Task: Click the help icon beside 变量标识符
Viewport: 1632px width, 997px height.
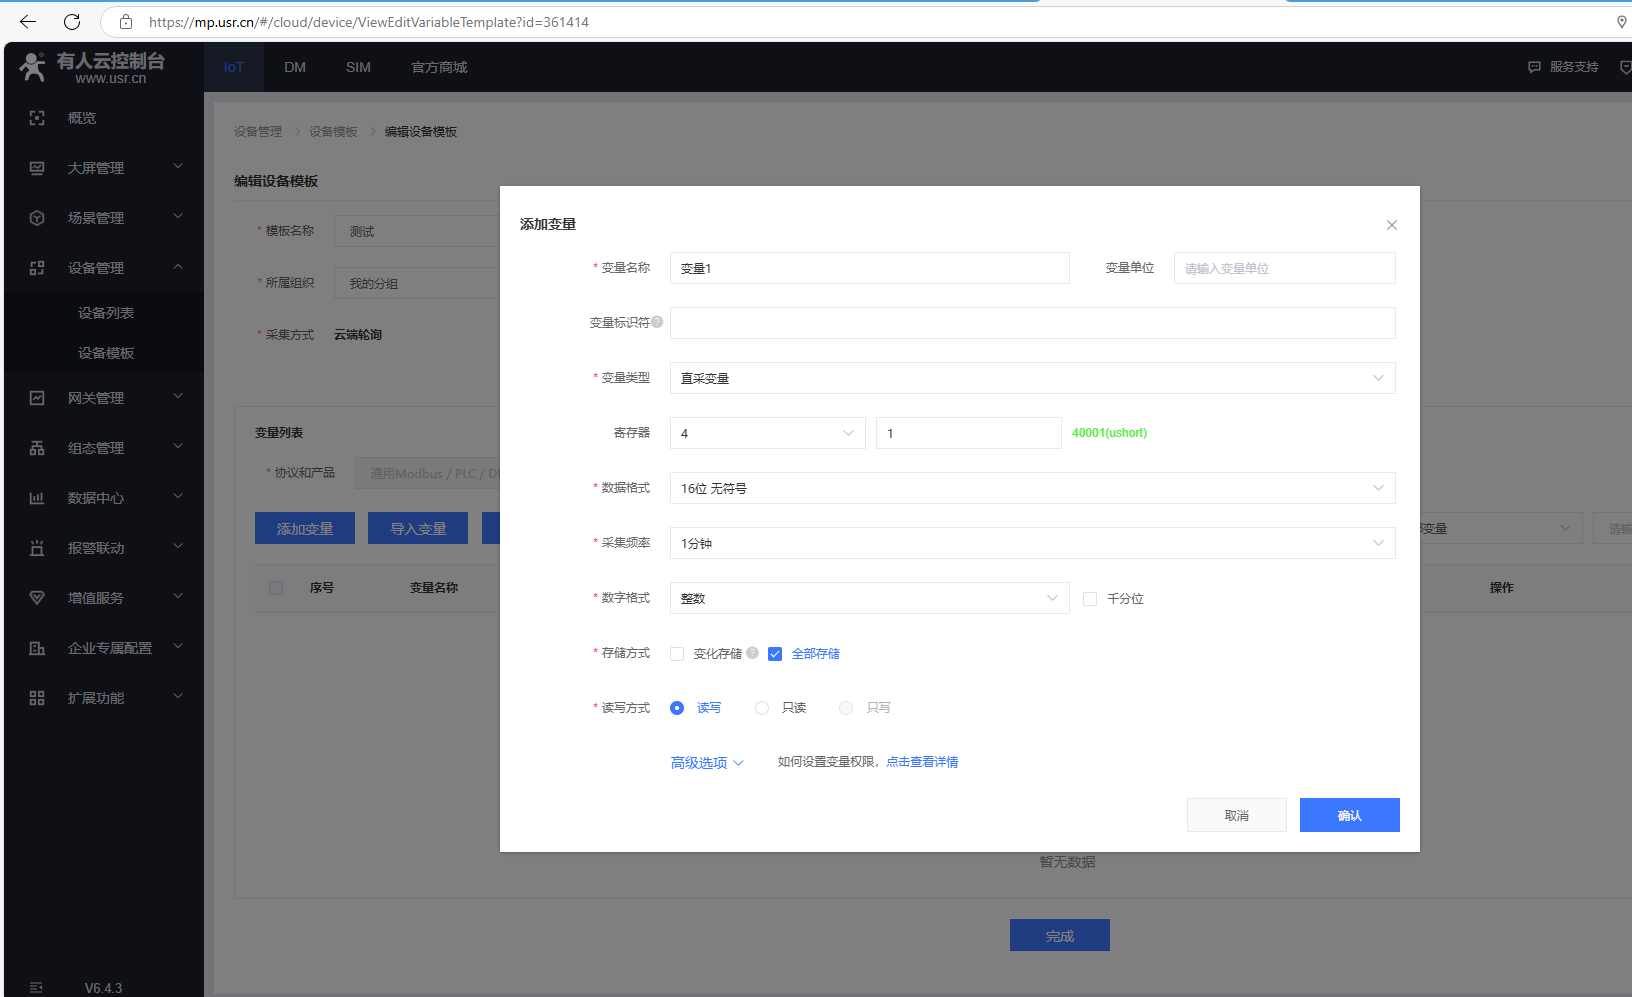Action: [x=657, y=322]
